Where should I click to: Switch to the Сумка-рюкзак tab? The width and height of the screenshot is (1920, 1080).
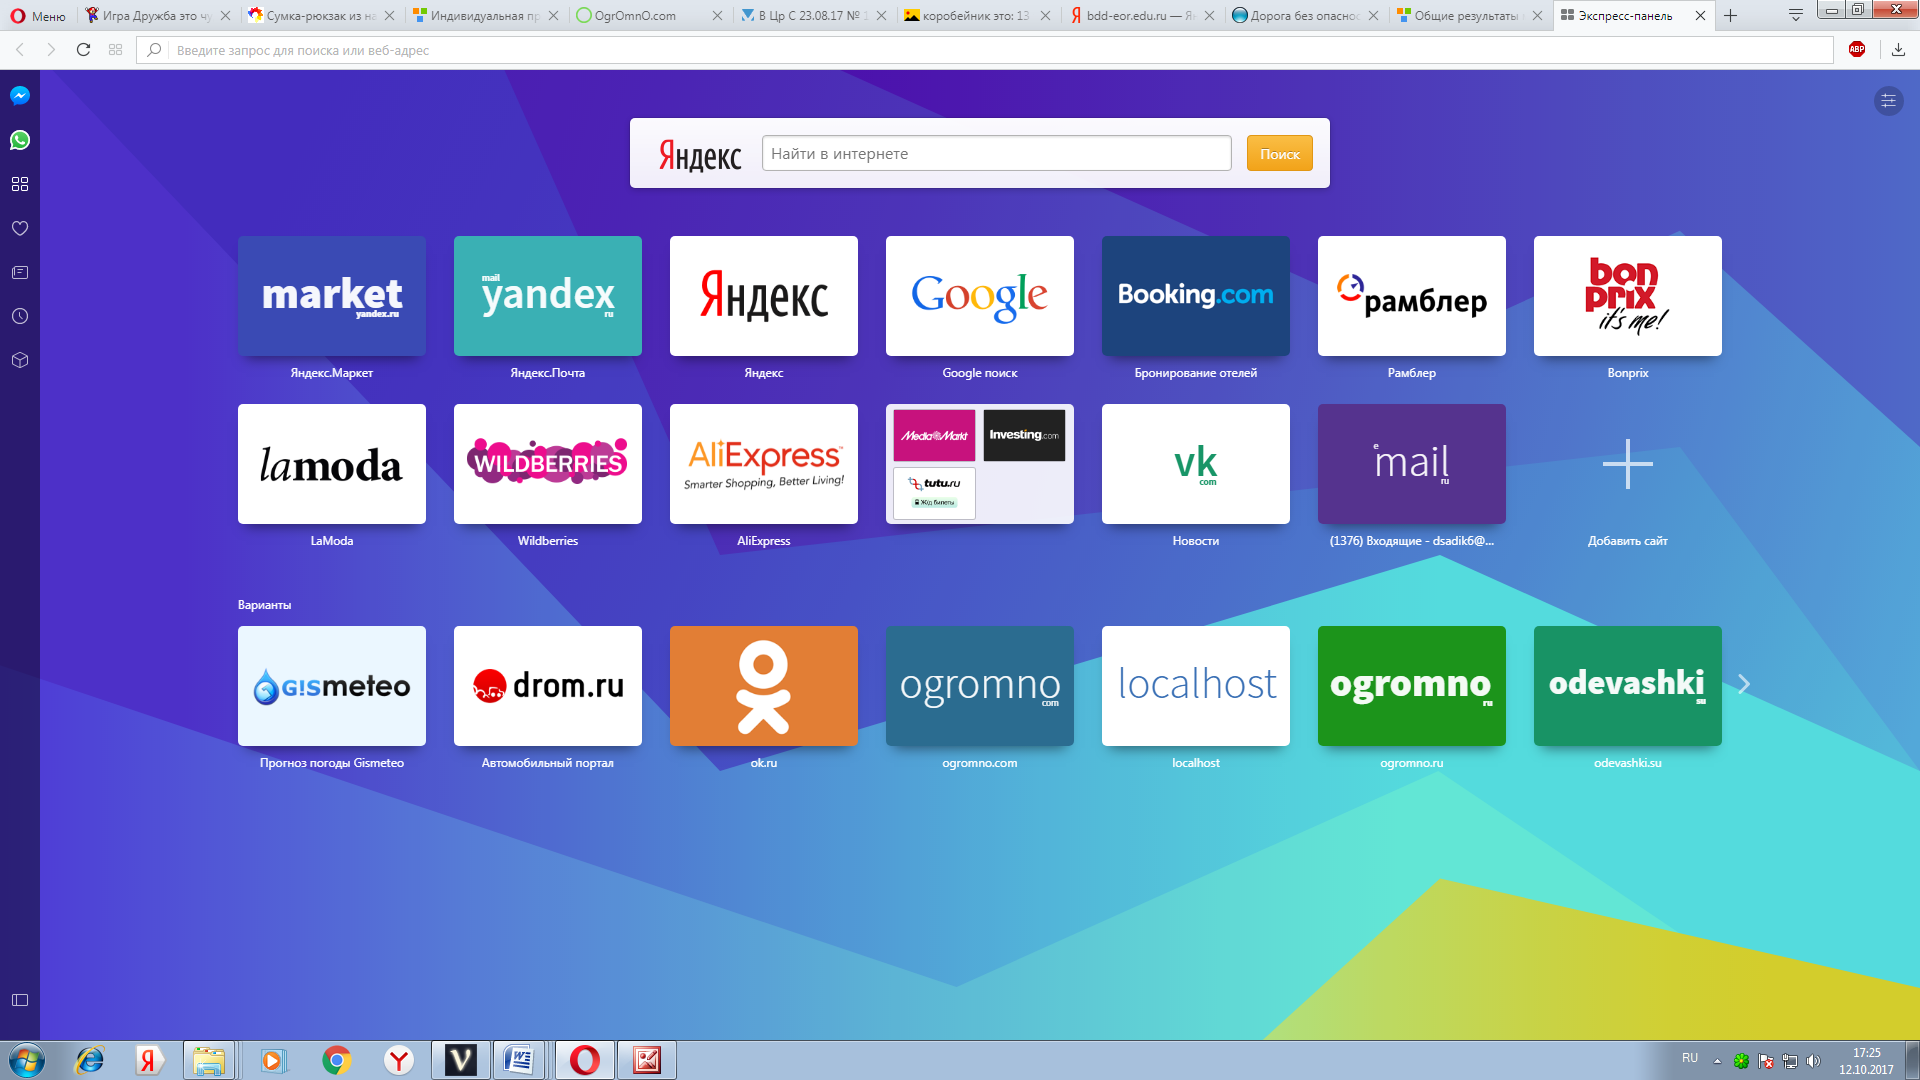[321, 15]
